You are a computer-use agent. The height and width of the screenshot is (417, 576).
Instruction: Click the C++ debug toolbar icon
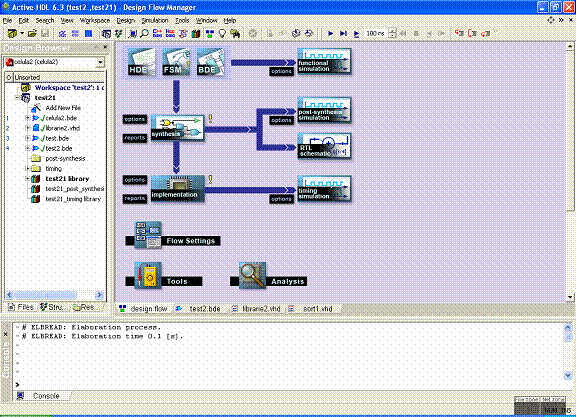point(157,33)
